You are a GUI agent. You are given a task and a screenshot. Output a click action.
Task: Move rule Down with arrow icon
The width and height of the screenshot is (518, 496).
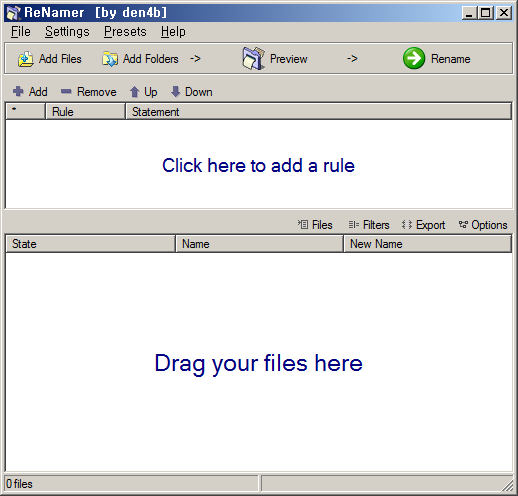pos(175,92)
